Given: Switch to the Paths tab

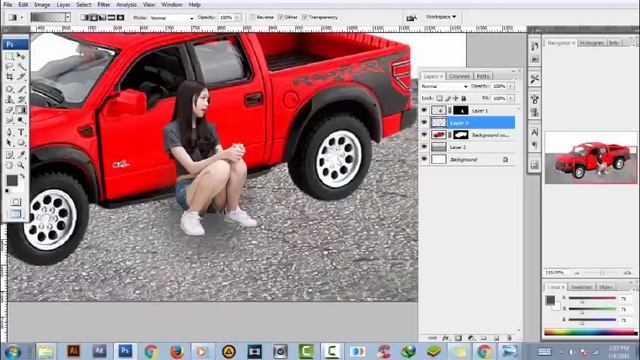Looking at the screenshot, I should click(483, 76).
